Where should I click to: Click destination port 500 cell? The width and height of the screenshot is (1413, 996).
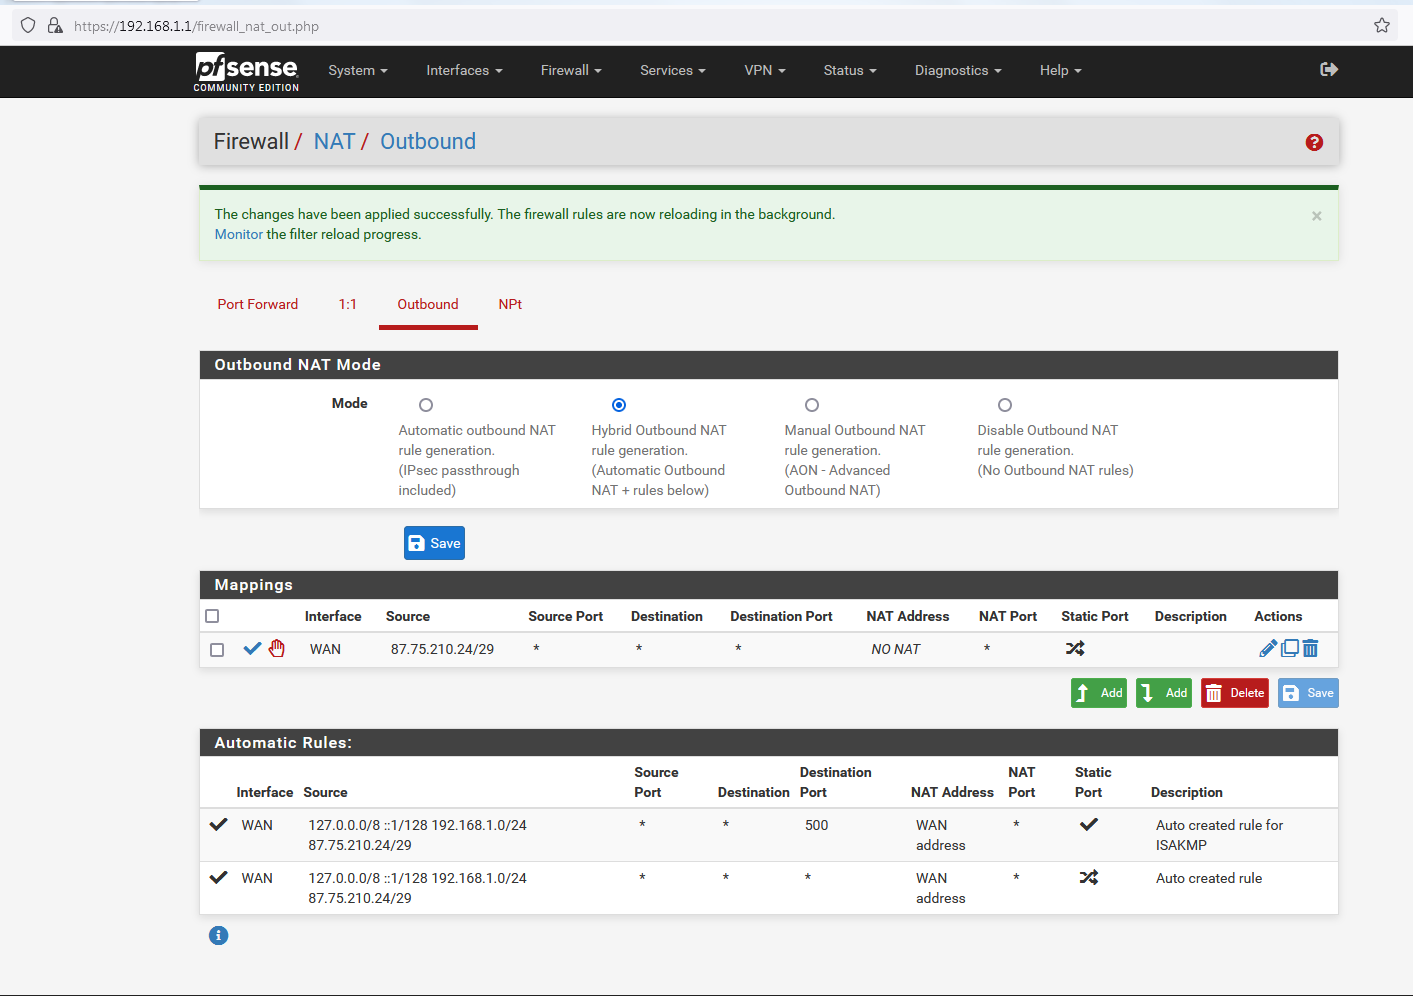tap(817, 825)
